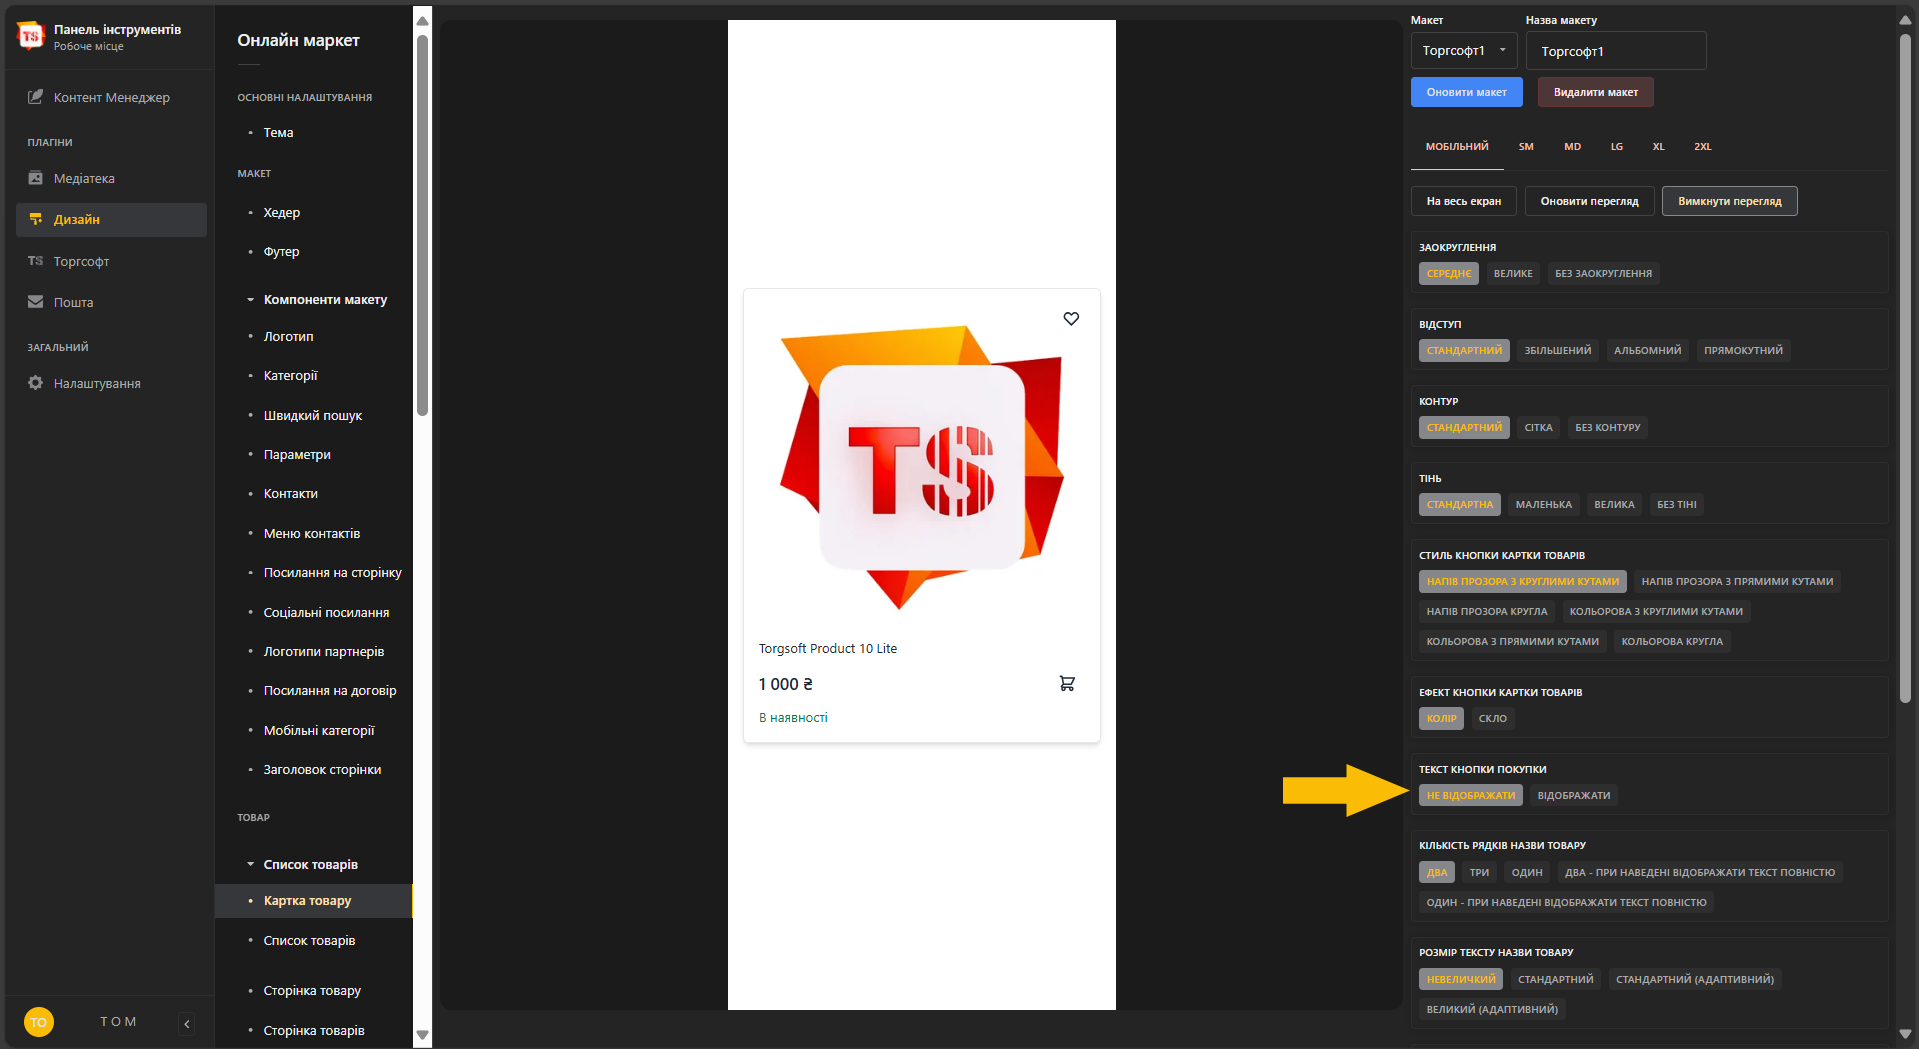Switch to LG breakpoint tab

tap(1616, 146)
